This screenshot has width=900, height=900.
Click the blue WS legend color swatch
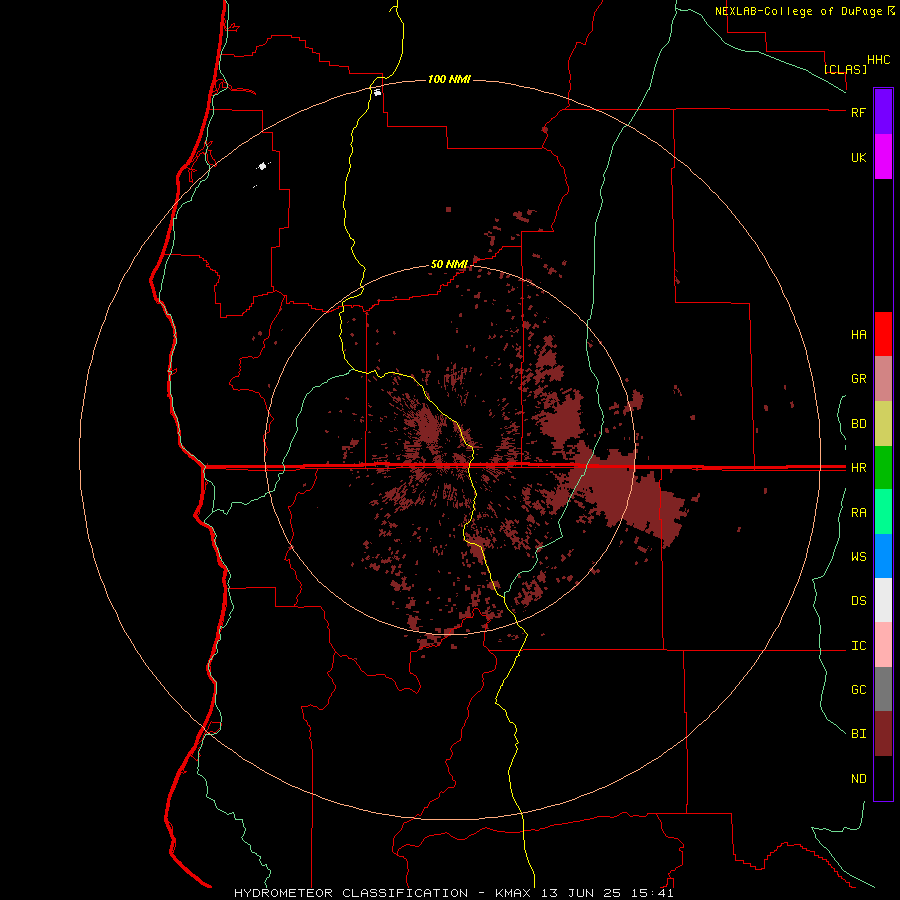click(883, 556)
